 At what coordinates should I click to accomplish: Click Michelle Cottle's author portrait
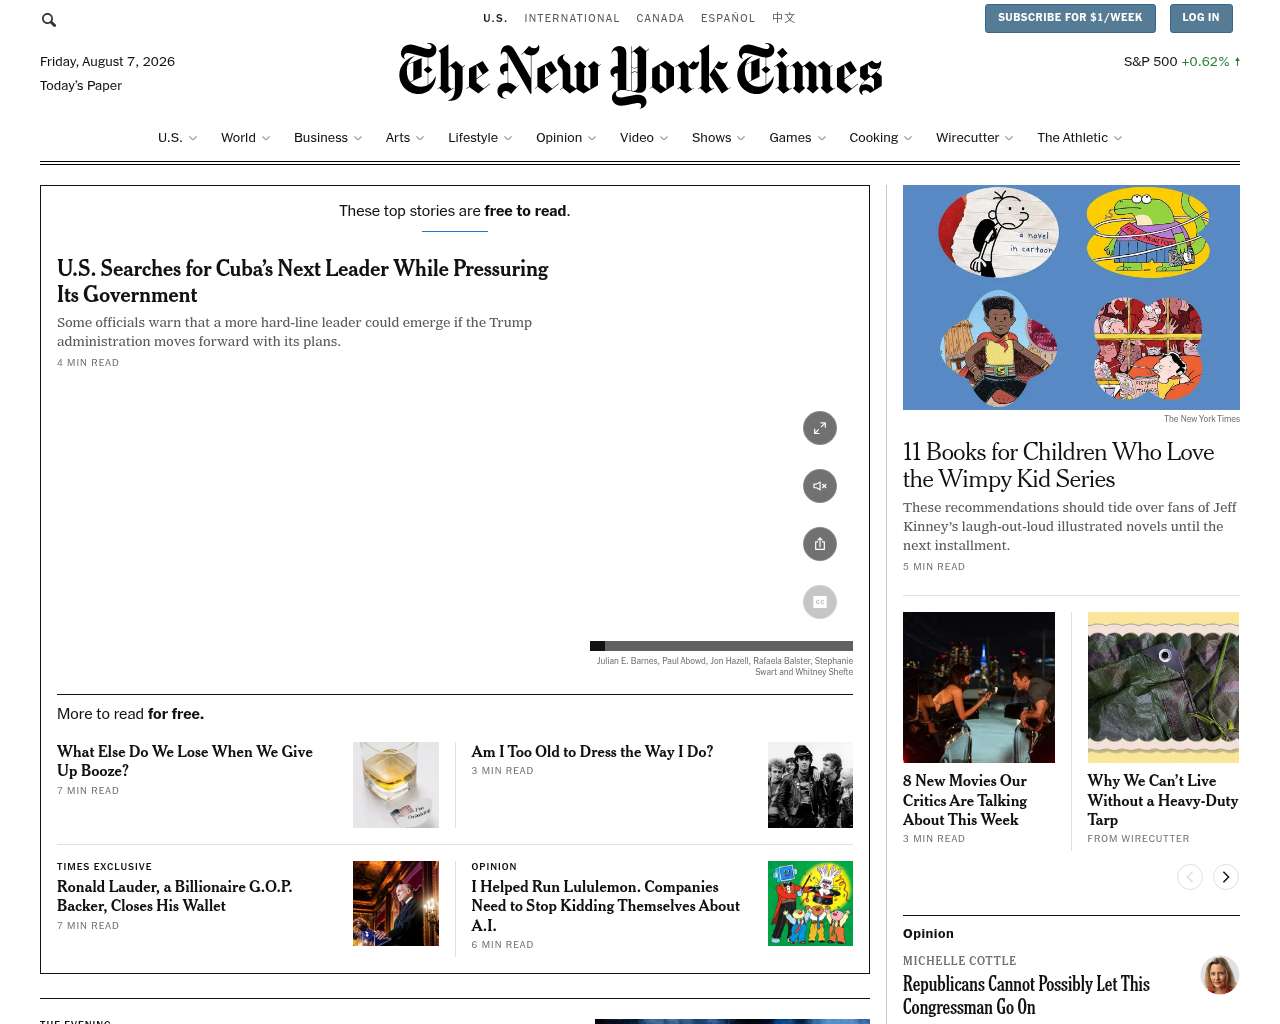[x=1220, y=976]
